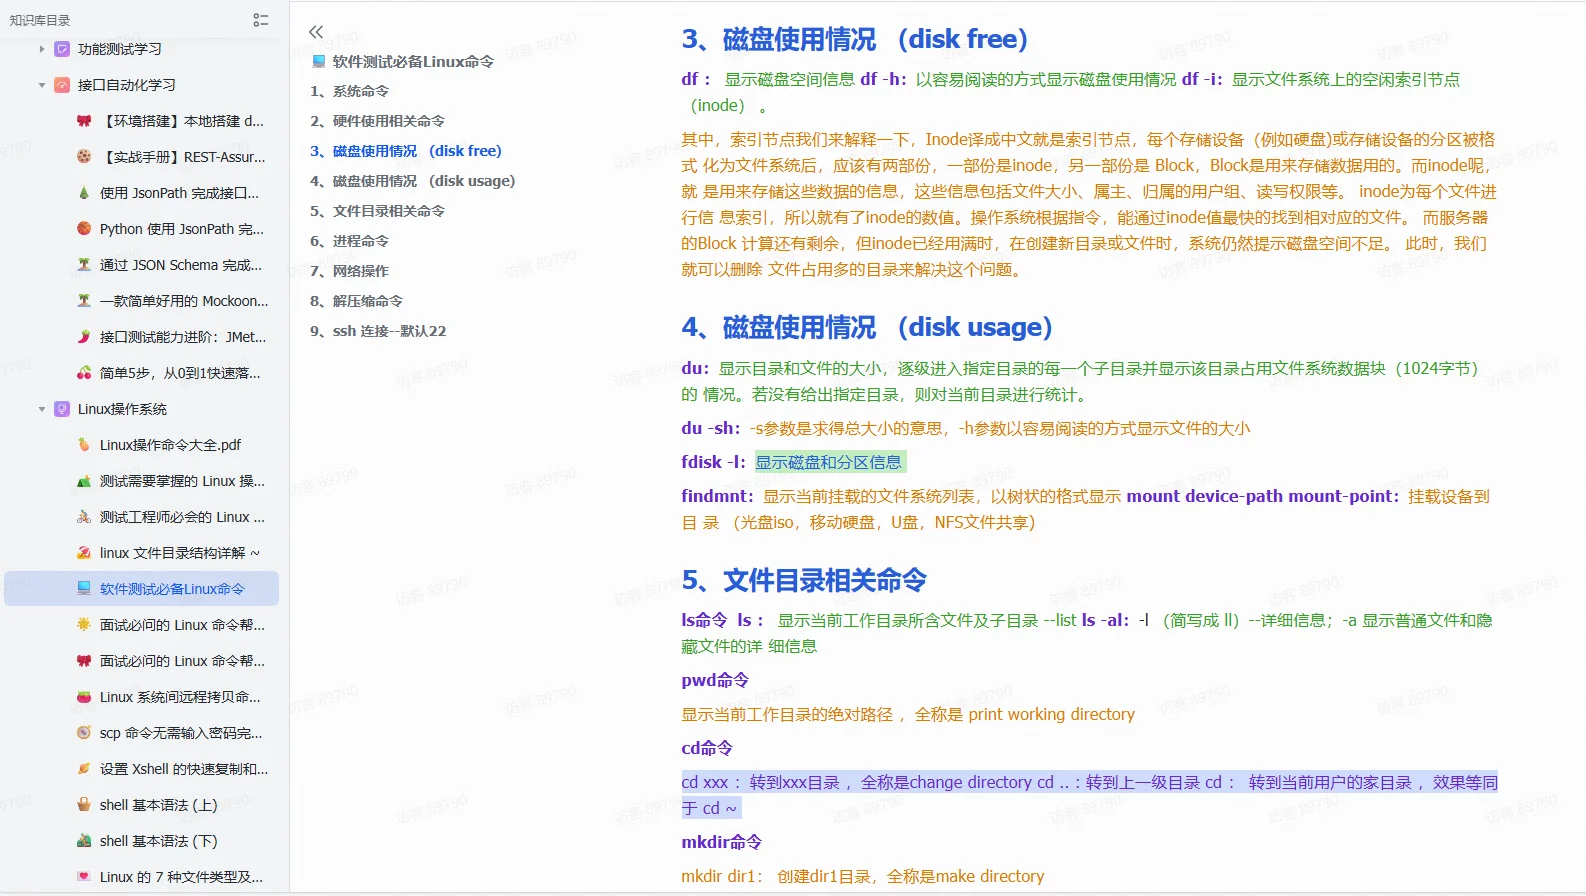1586x896 pixels.
Task: Jump to outline item 2、硬件使用相关命令
Action: pyautogui.click(x=377, y=121)
